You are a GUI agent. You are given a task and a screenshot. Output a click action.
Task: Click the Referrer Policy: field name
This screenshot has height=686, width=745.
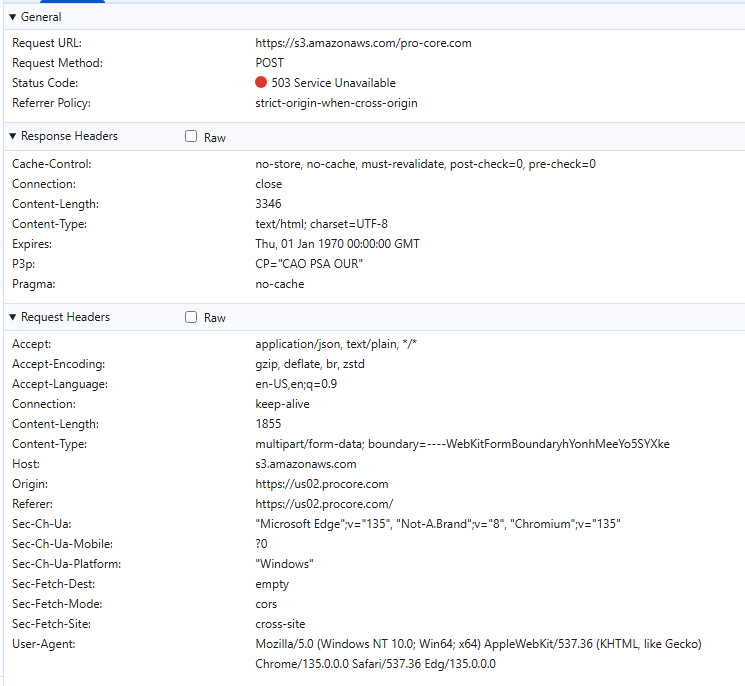click(51, 103)
